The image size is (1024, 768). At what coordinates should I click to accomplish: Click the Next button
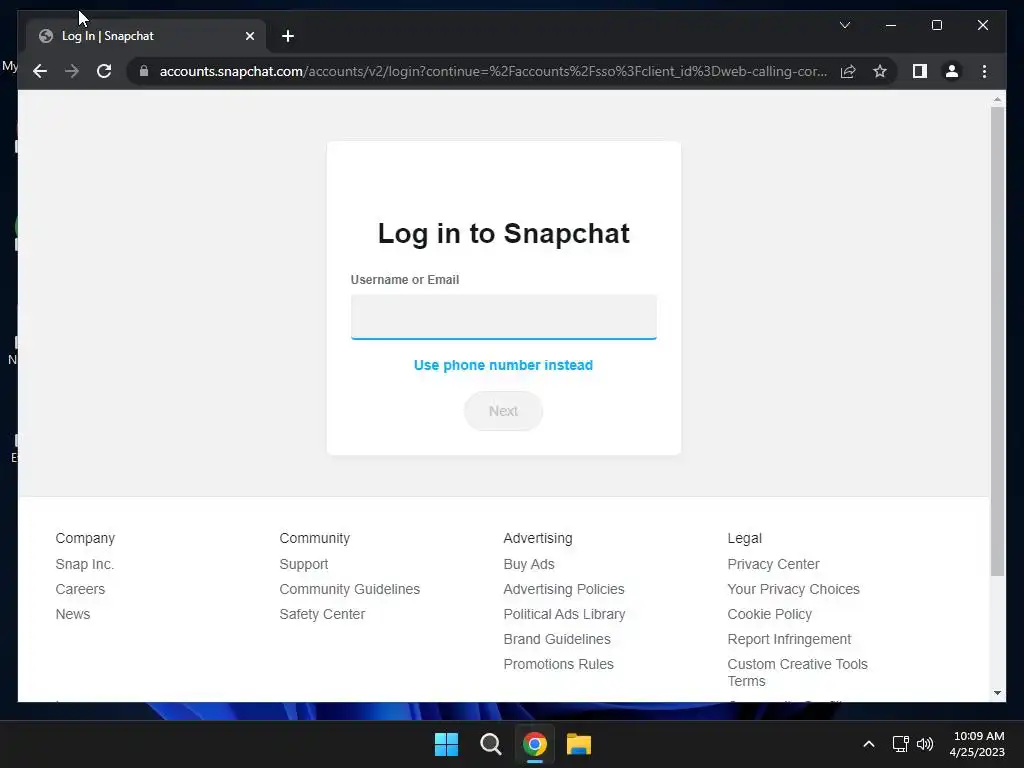coord(504,411)
